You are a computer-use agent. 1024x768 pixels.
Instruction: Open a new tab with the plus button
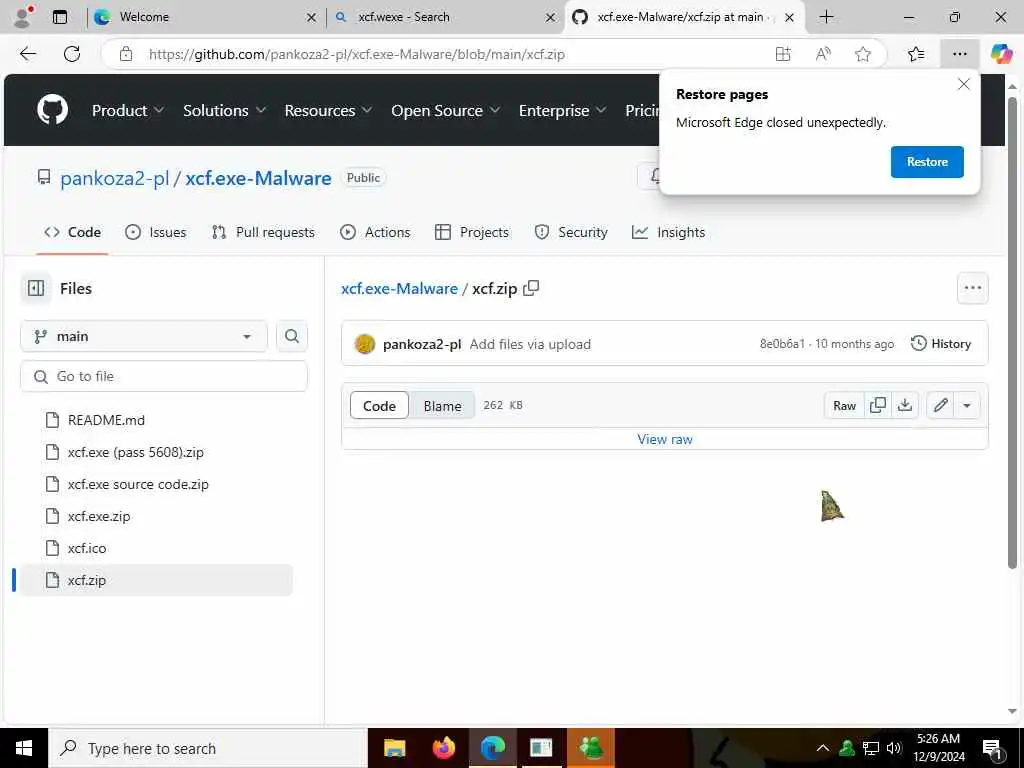[826, 17]
